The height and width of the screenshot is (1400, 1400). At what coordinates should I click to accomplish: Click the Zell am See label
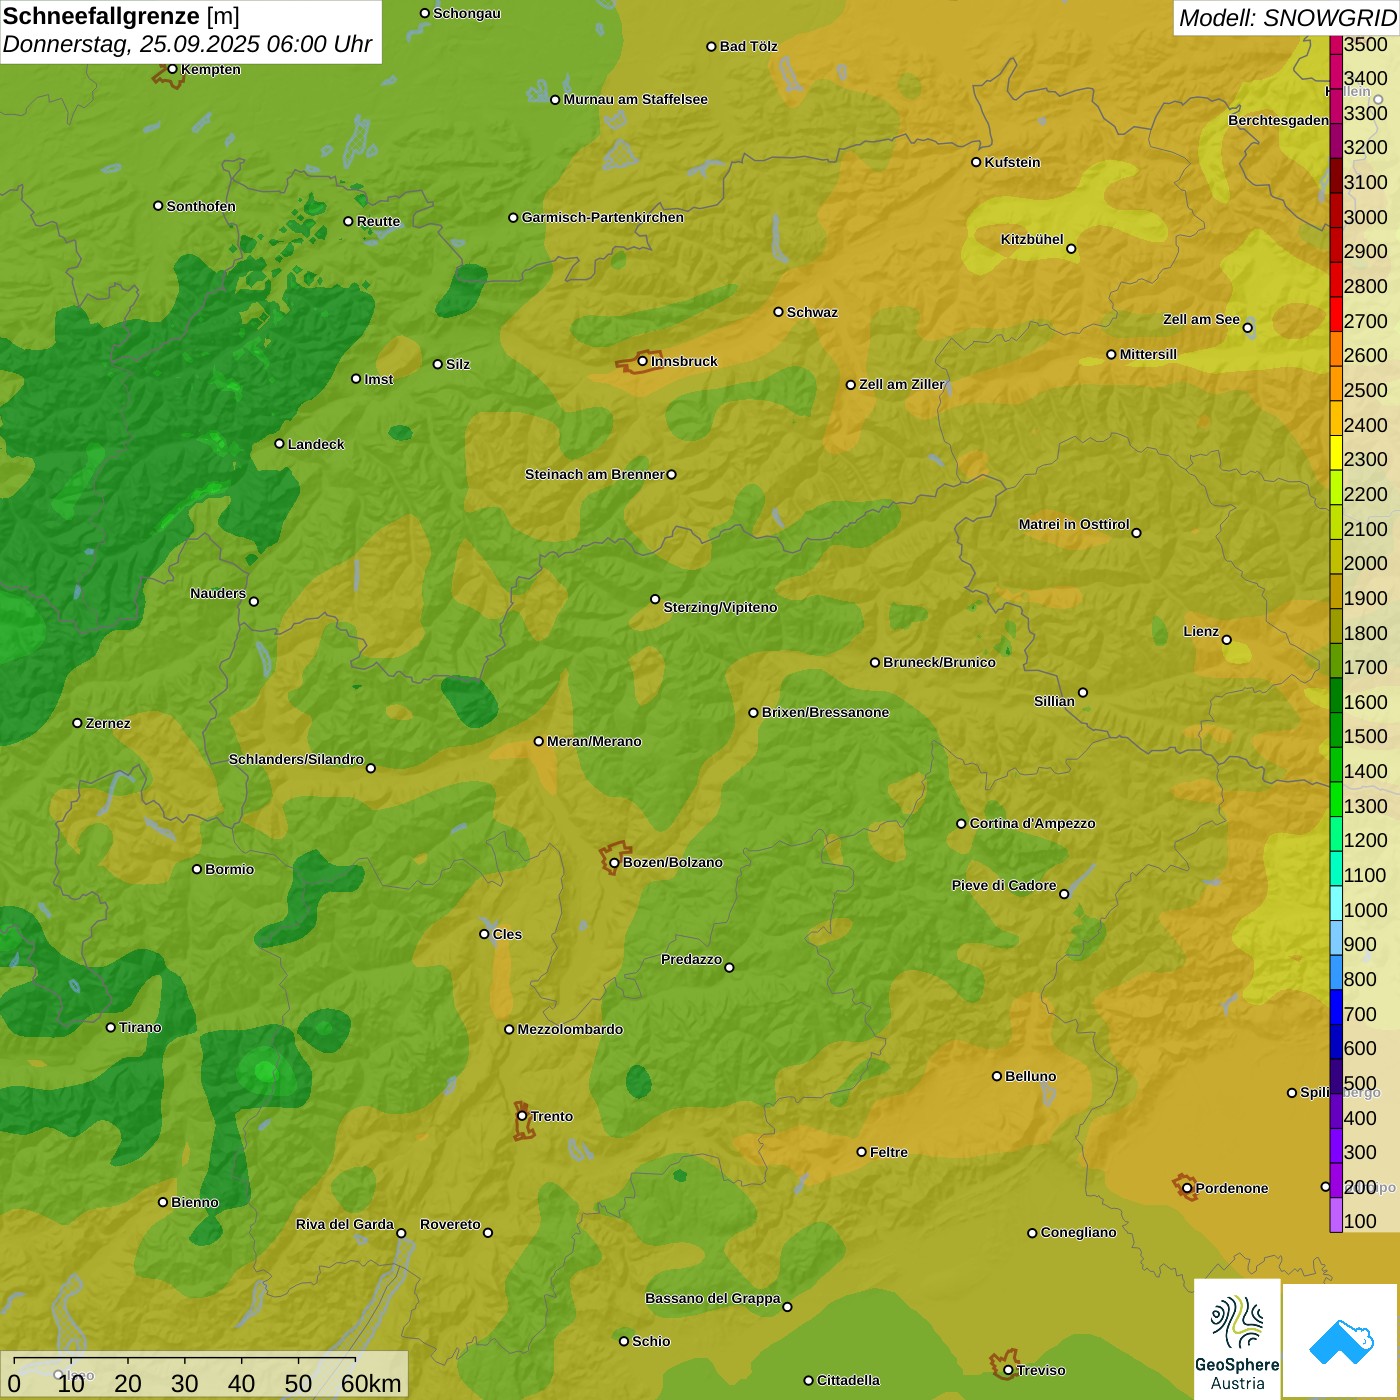(x=1201, y=320)
